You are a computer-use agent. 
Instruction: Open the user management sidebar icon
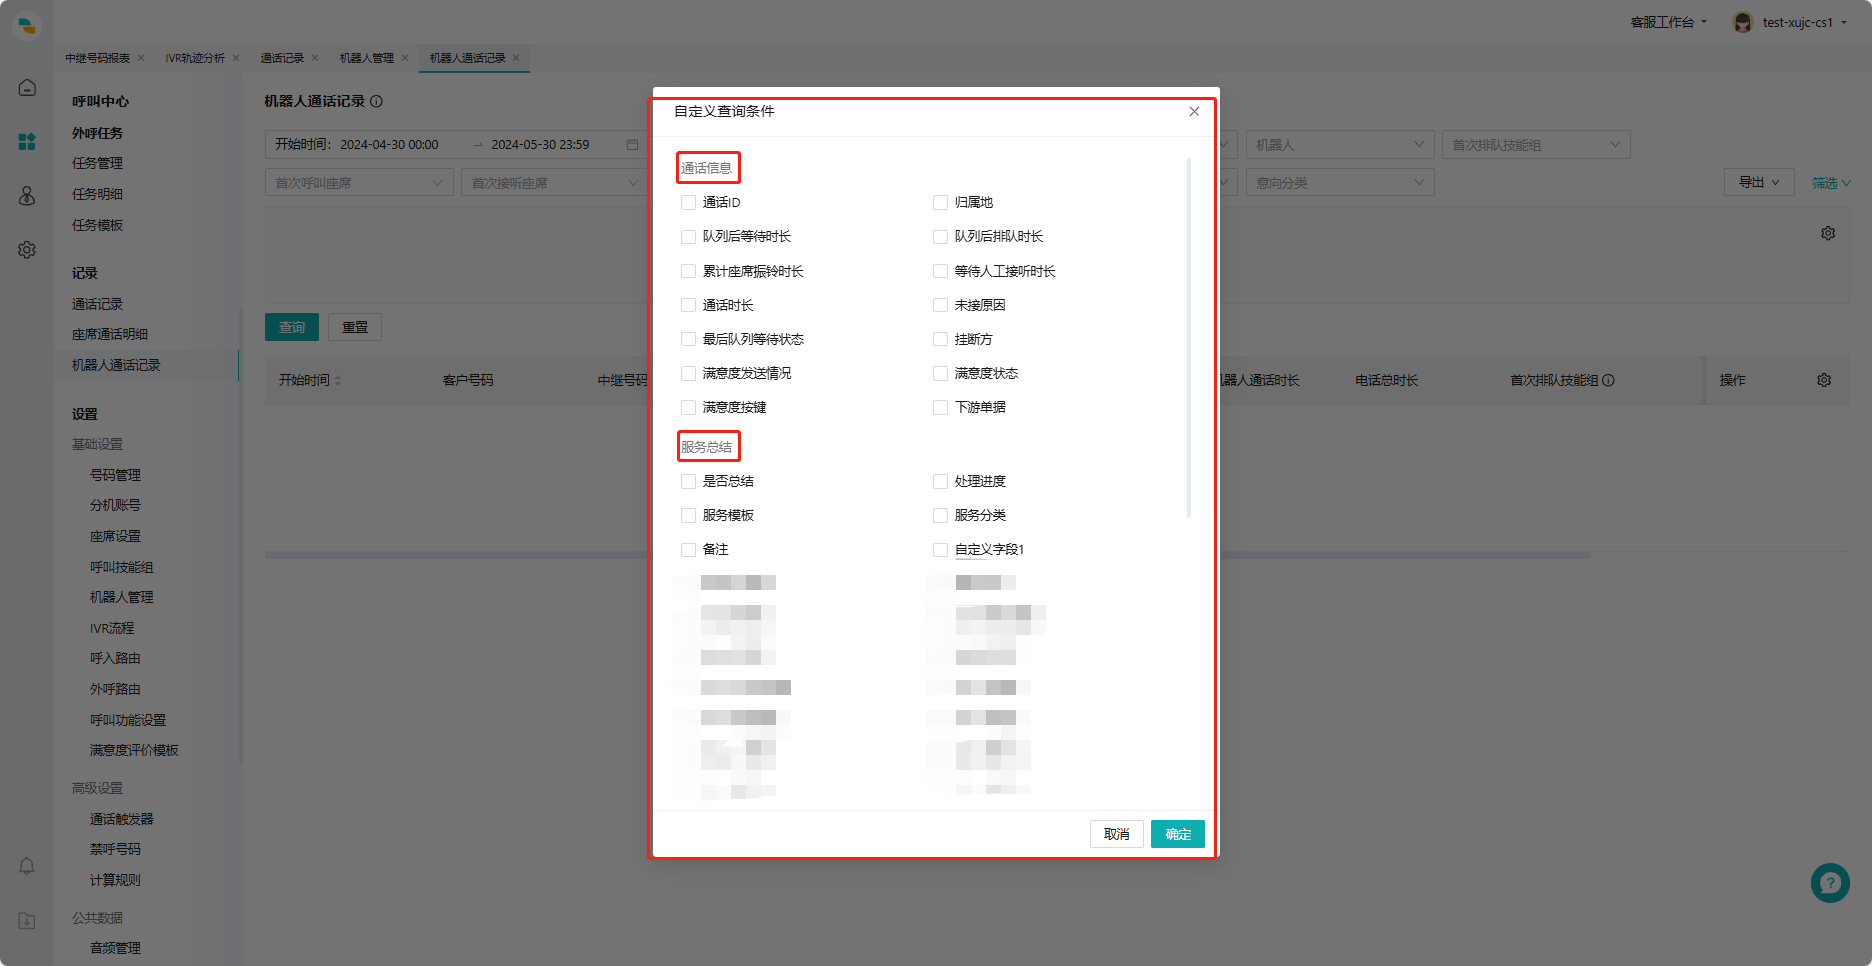click(x=27, y=196)
